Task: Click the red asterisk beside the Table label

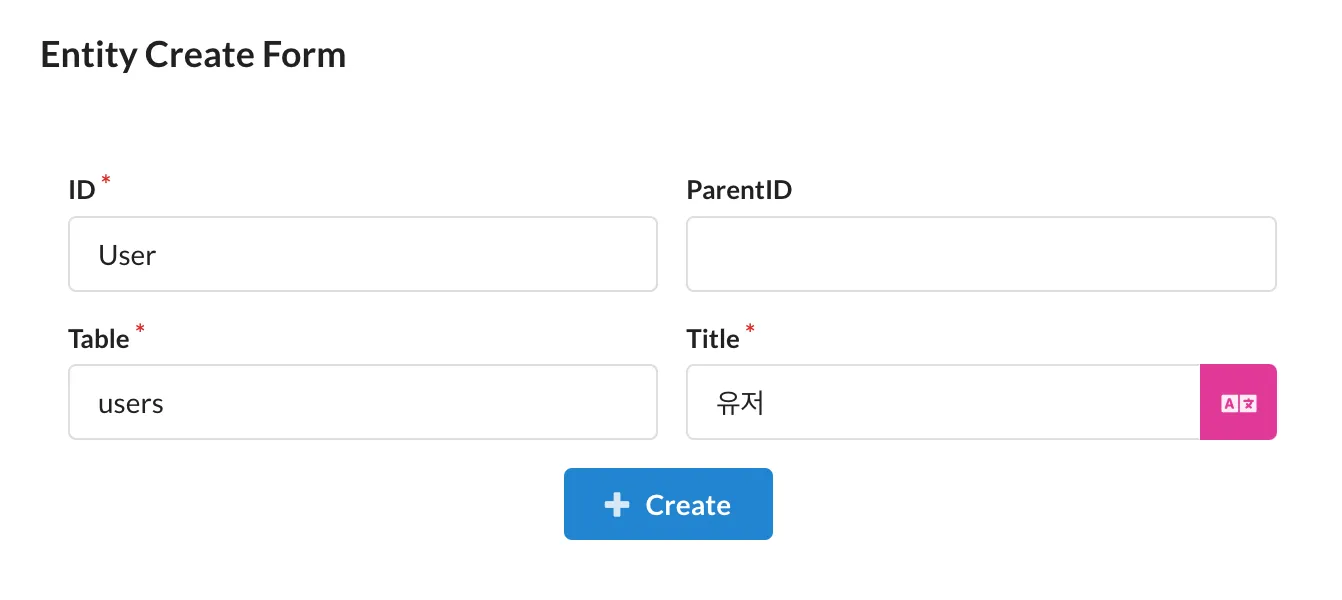Action: point(140,330)
